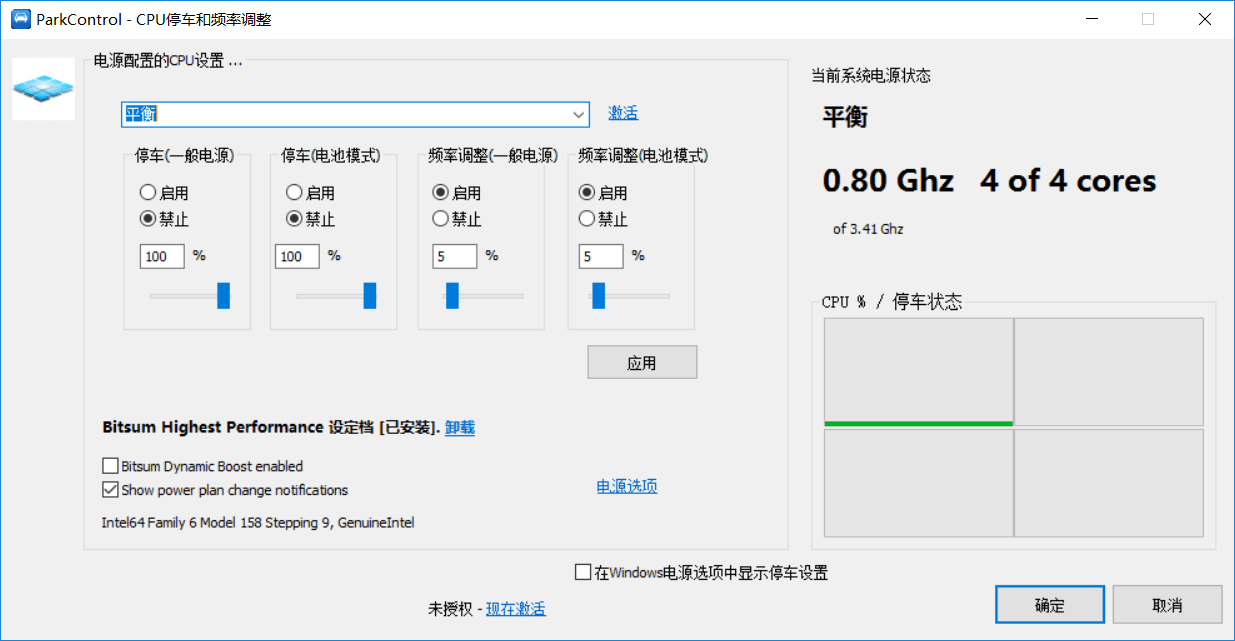
Task: Expand the power plan dropdown arrow
Action: tap(579, 114)
